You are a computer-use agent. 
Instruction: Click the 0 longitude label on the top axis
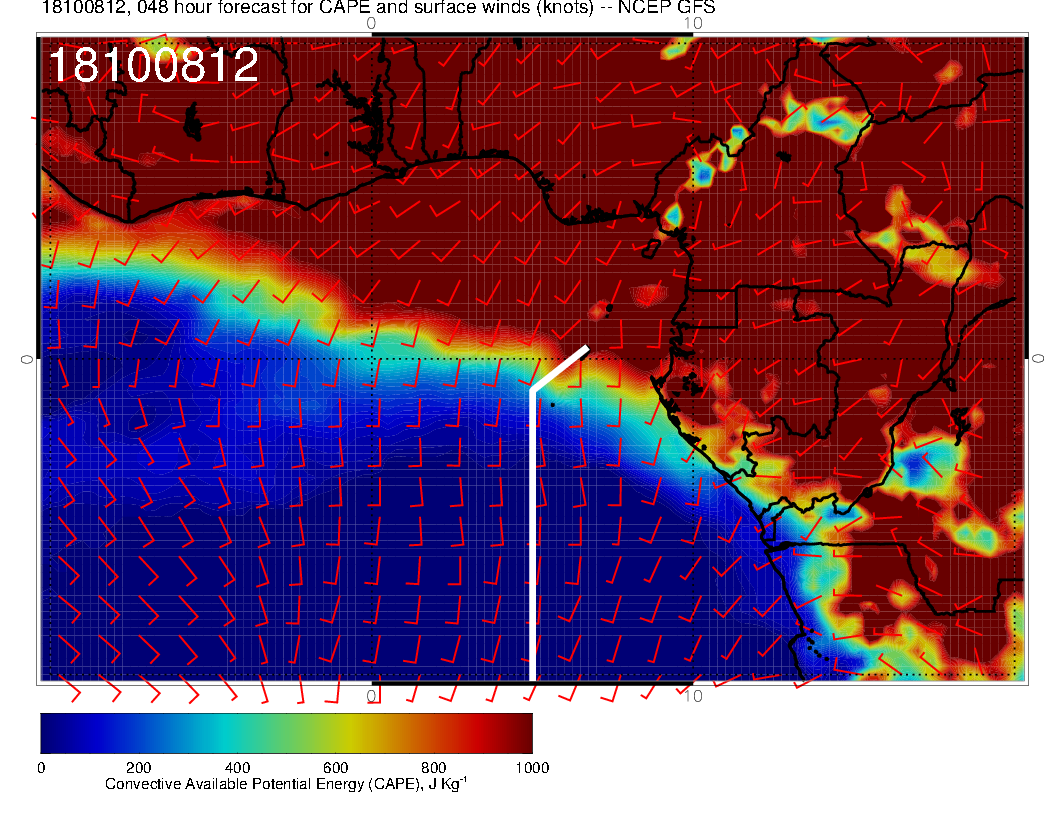(x=371, y=22)
